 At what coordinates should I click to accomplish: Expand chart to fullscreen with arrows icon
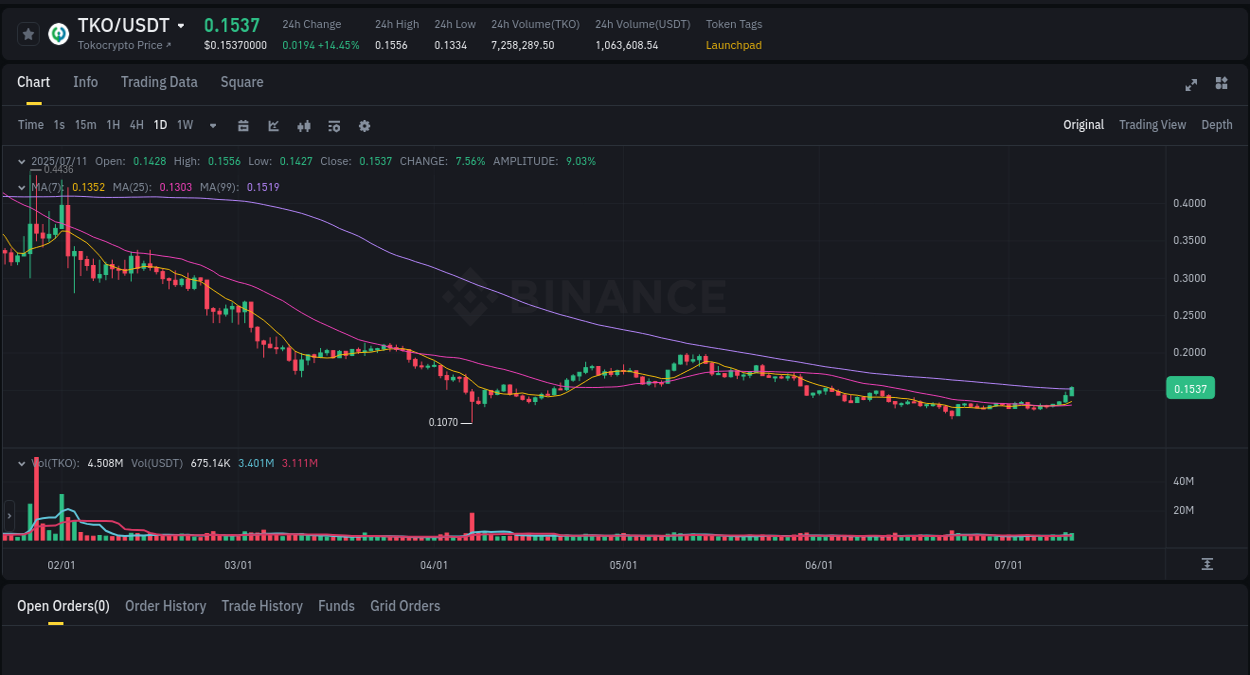click(1191, 85)
